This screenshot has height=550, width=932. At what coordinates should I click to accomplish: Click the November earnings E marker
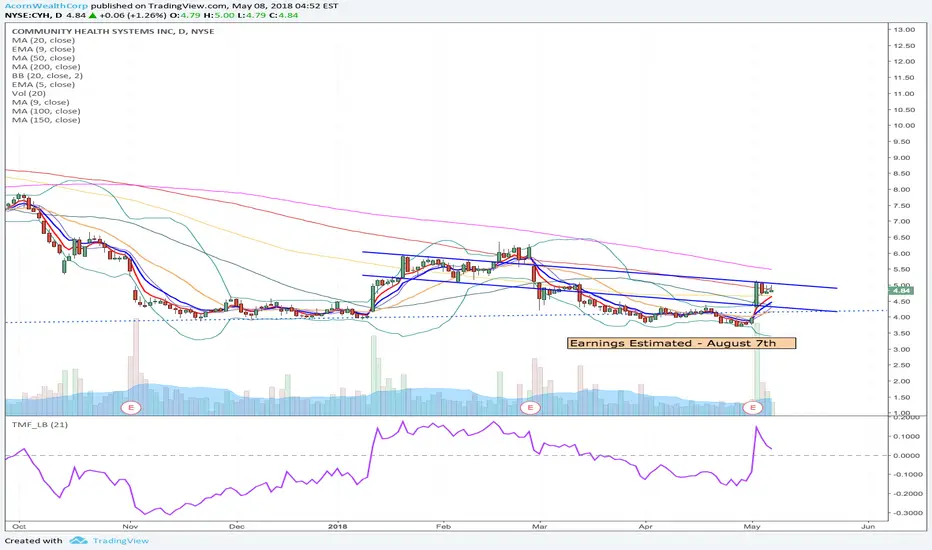(131, 407)
